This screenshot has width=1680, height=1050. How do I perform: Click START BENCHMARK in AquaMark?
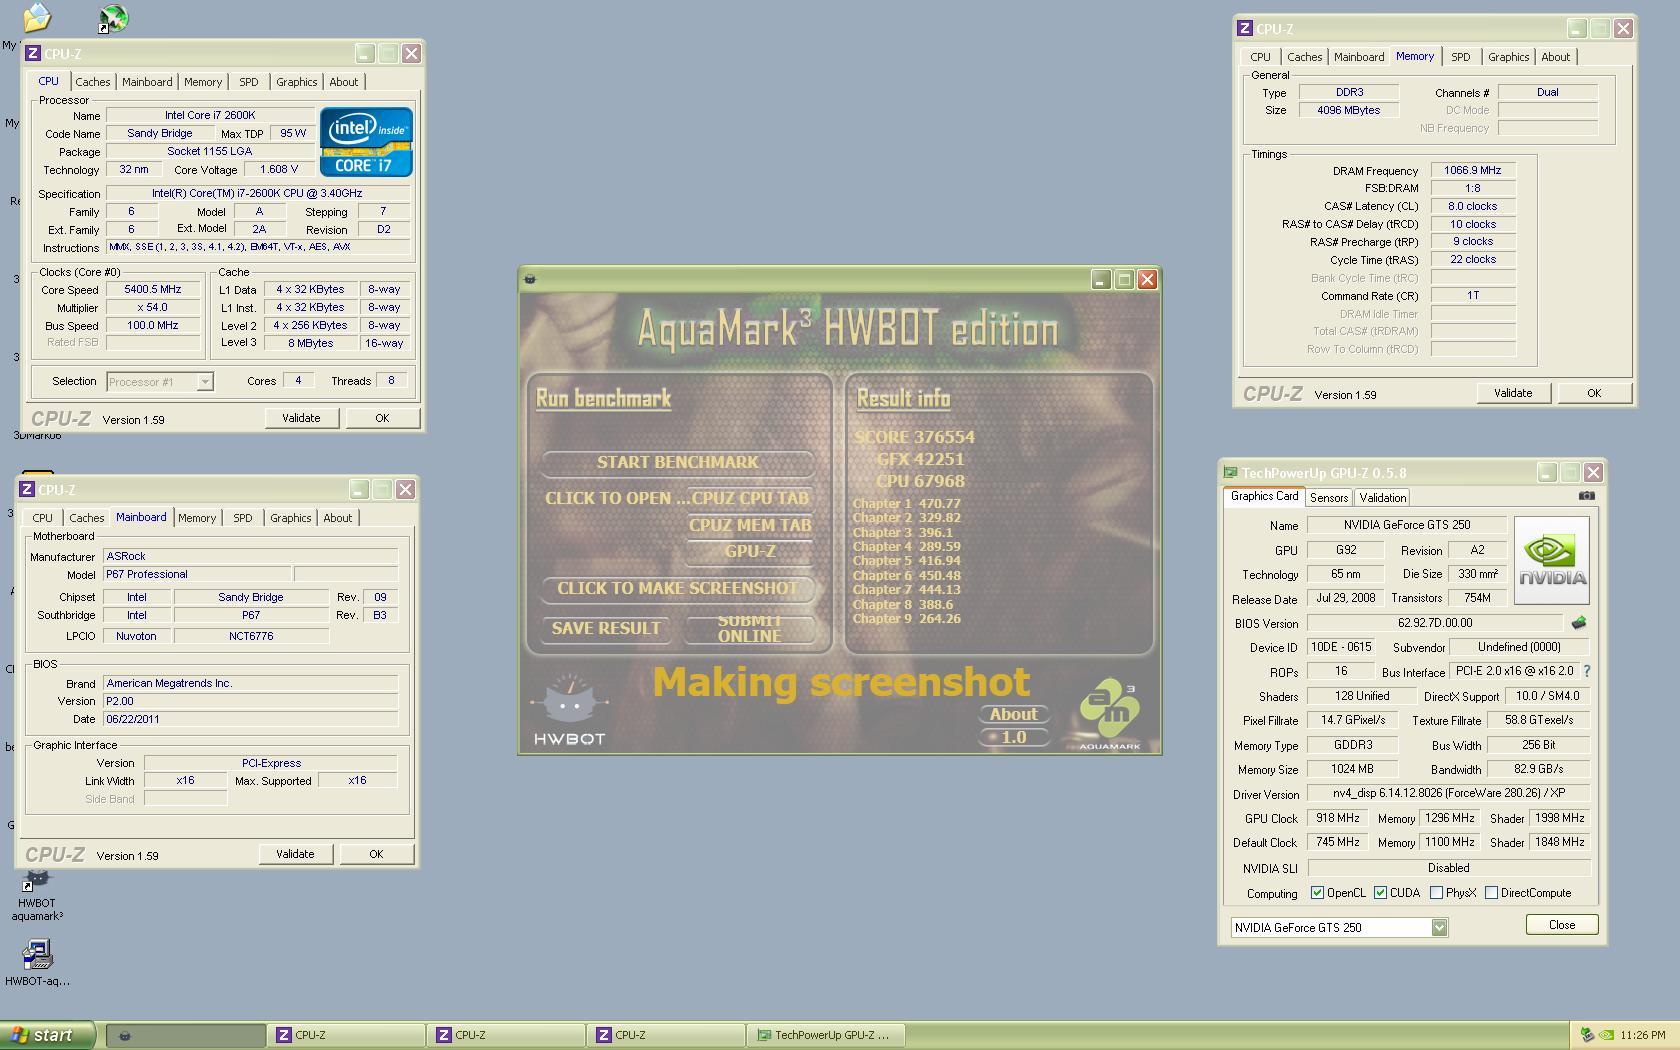pyautogui.click(x=677, y=462)
